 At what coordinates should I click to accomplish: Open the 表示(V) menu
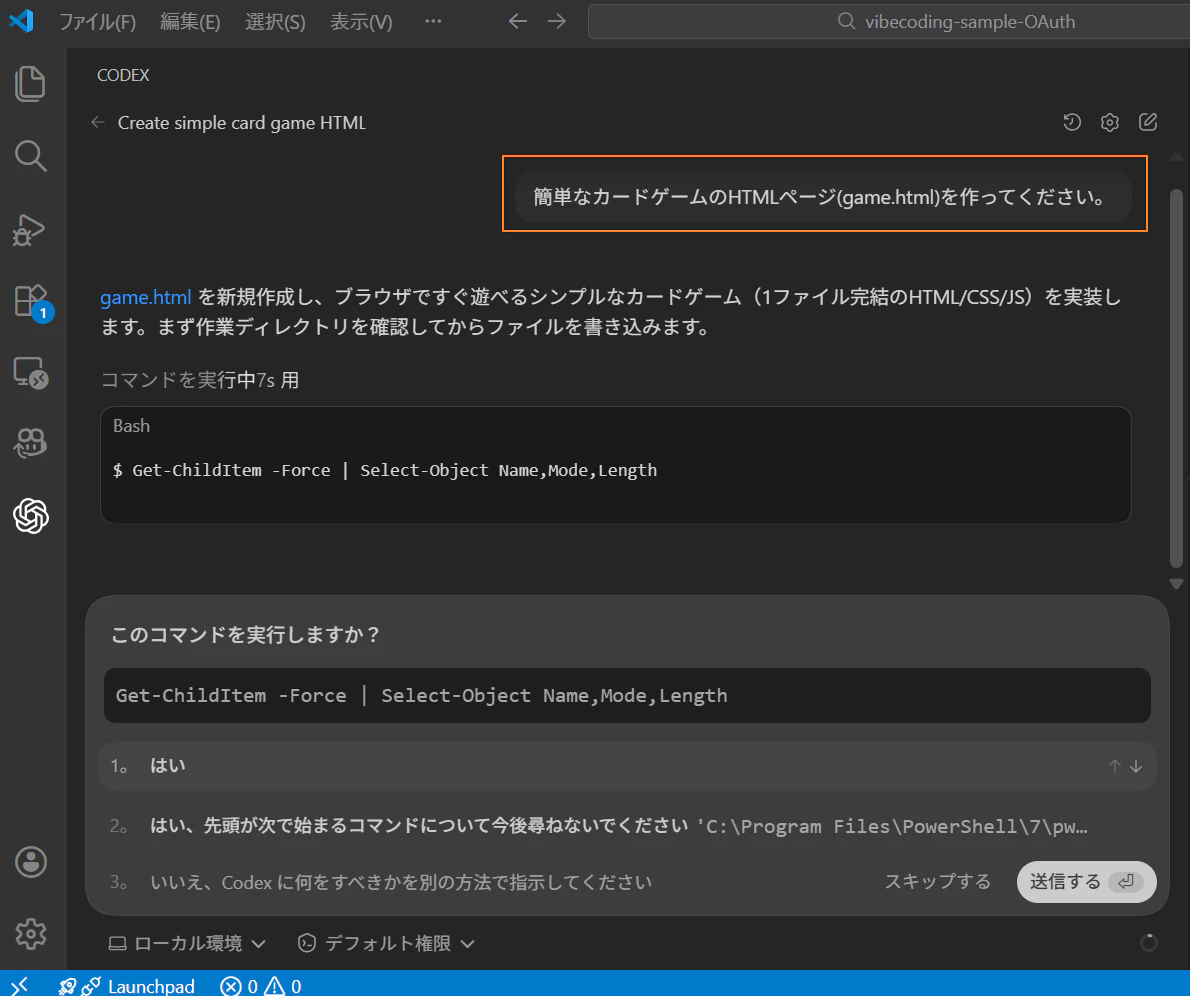[361, 21]
